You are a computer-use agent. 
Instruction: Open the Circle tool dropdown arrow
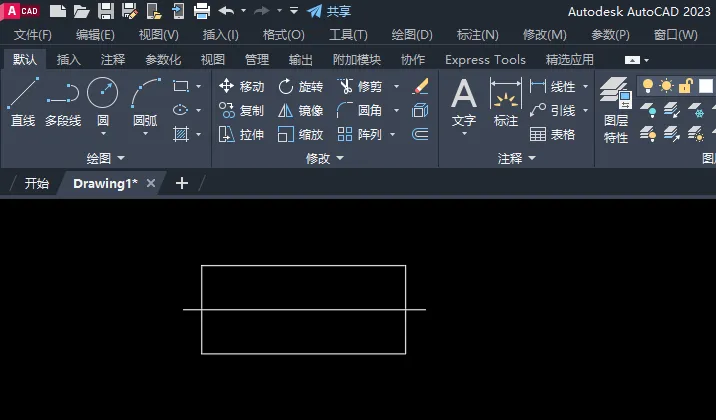(x=103, y=134)
